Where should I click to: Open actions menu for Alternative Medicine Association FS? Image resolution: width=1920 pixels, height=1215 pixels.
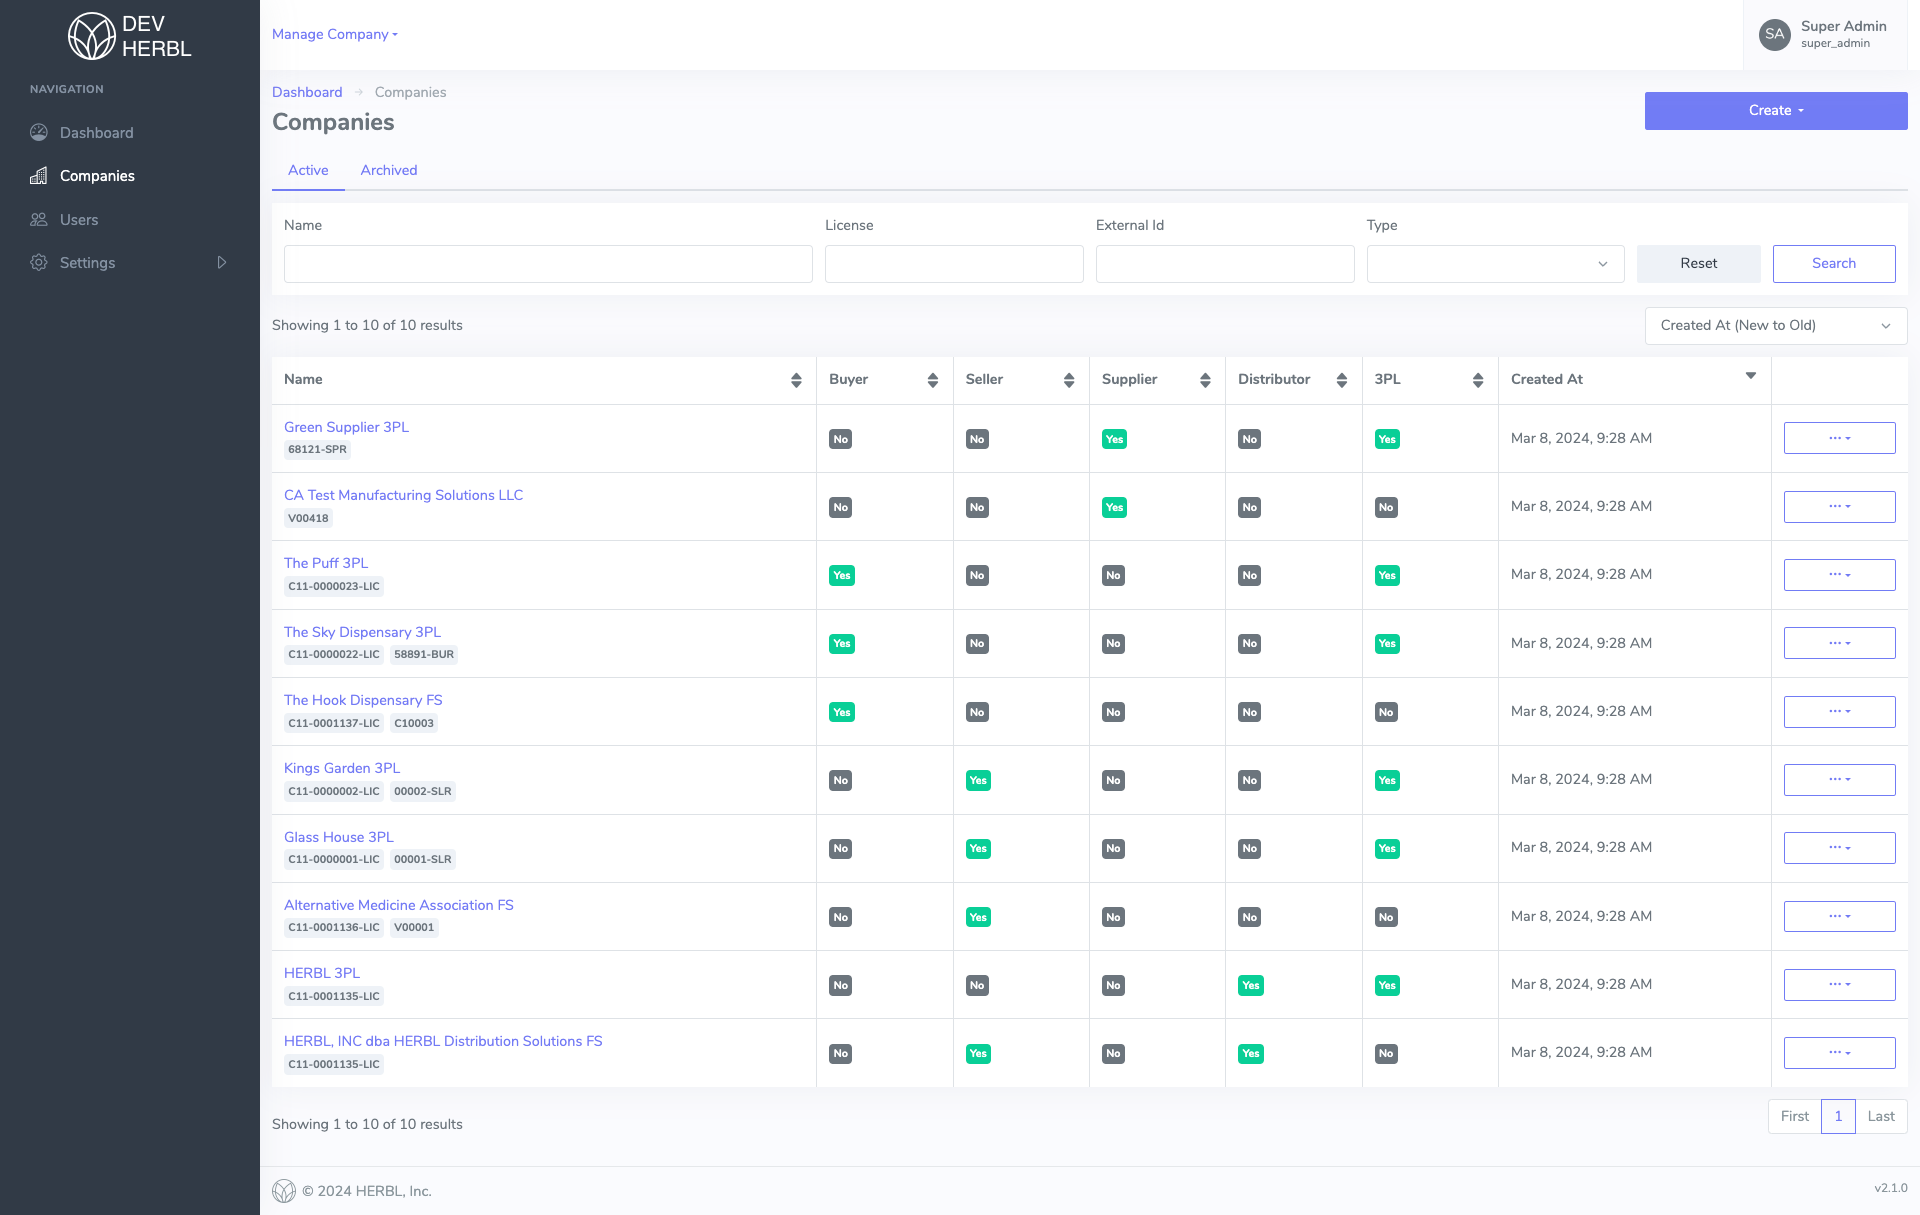(x=1839, y=916)
